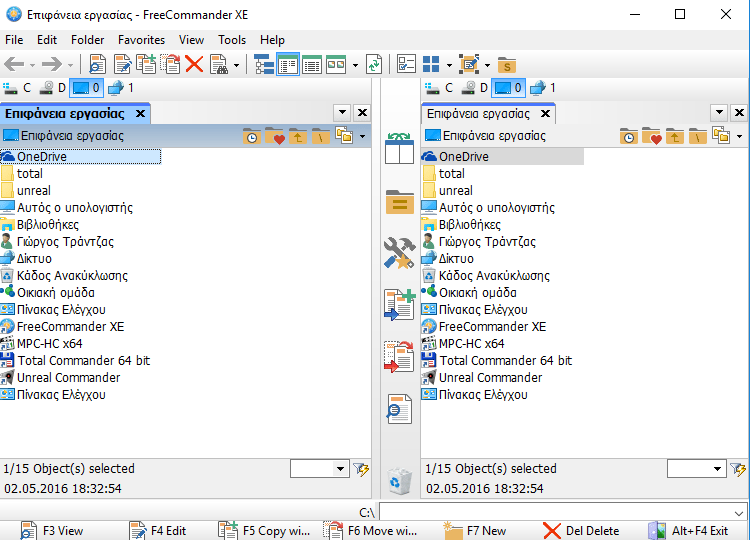750x540 pixels.
Task: Switch to details view mode icon
Action: pyautogui.click(x=312, y=64)
